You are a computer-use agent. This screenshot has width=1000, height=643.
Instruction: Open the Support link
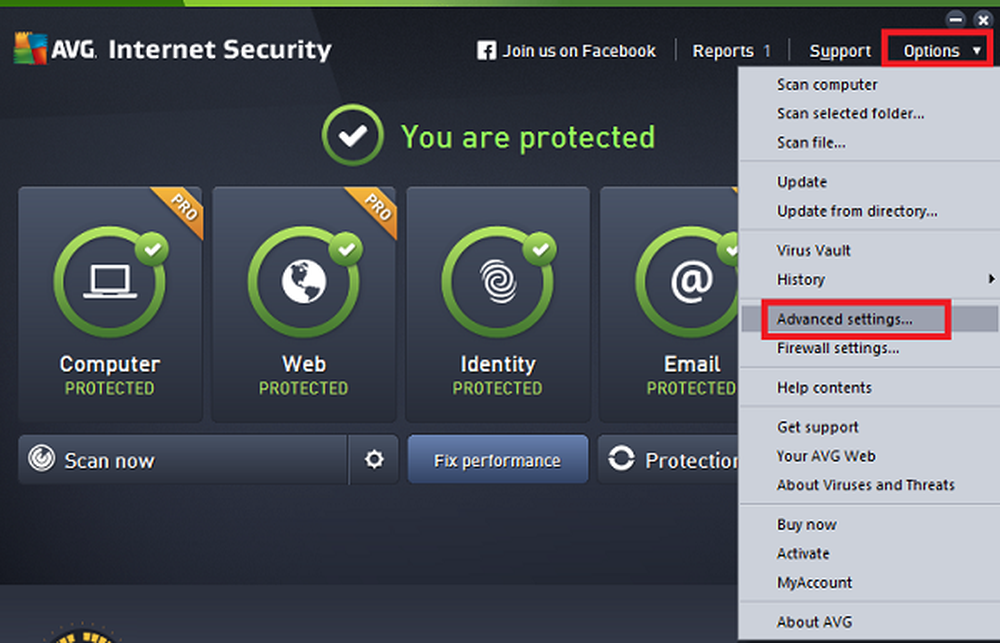click(840, 50)
